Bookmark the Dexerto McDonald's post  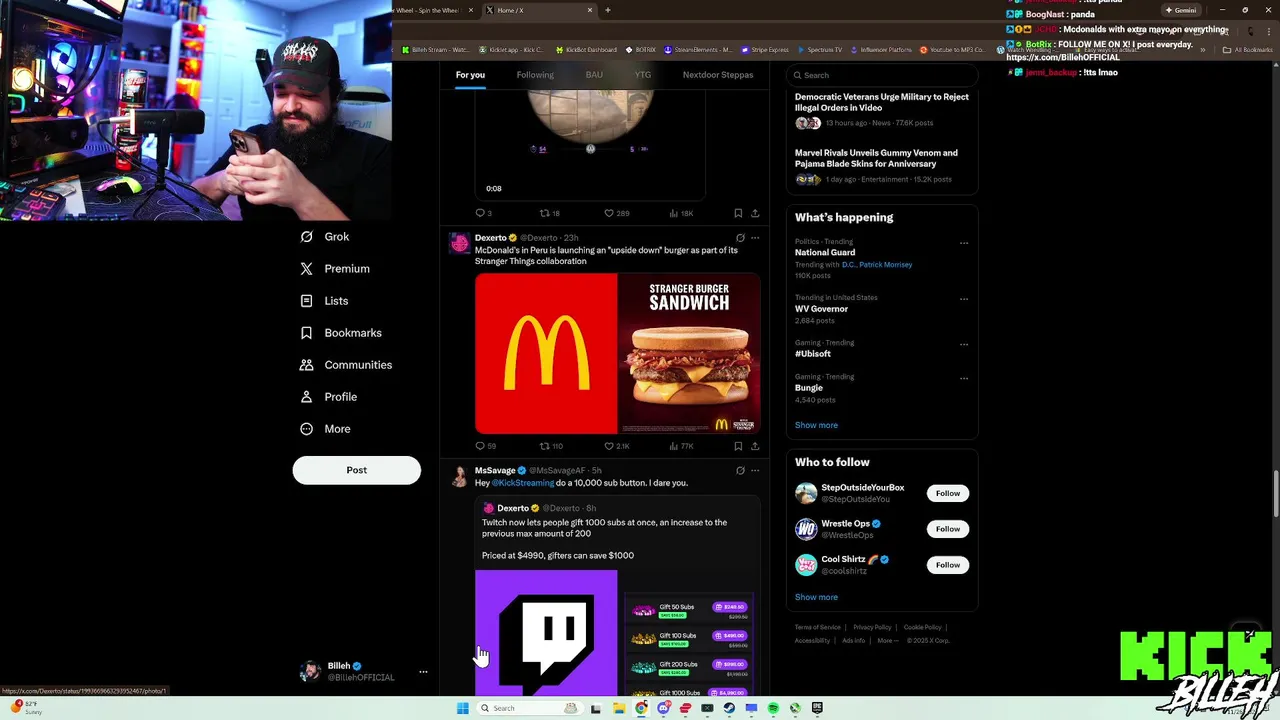(x=738, y=446)
